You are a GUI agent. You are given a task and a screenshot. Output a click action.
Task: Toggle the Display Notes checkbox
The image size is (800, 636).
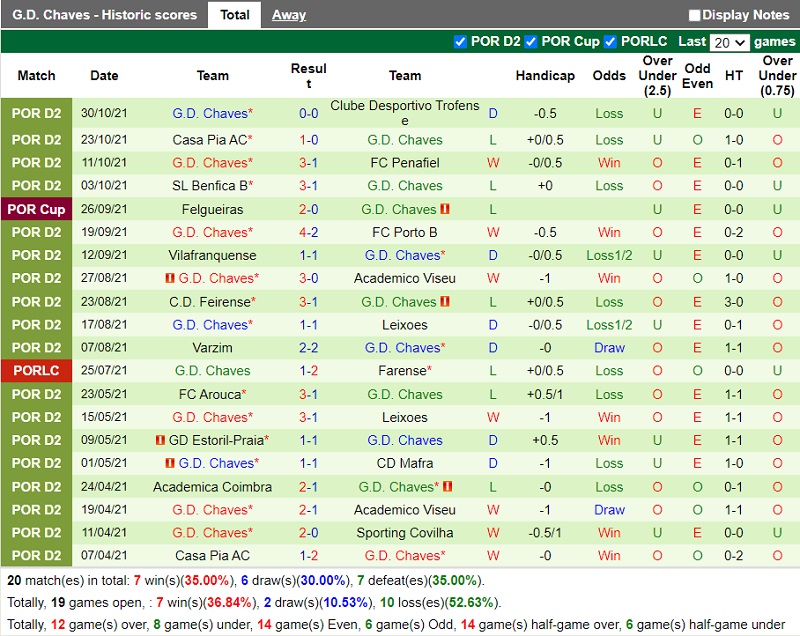[694, 15]
